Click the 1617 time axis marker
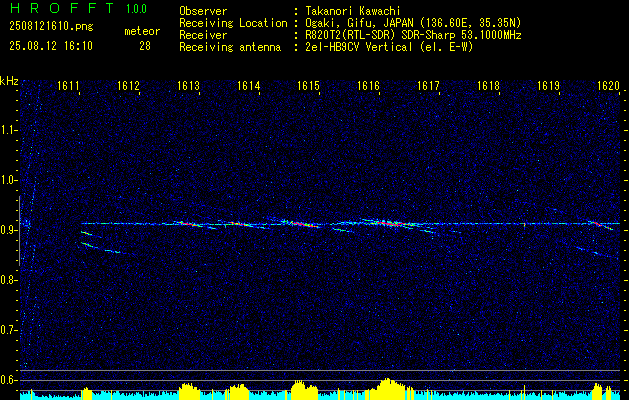 (x=428, y=85)
